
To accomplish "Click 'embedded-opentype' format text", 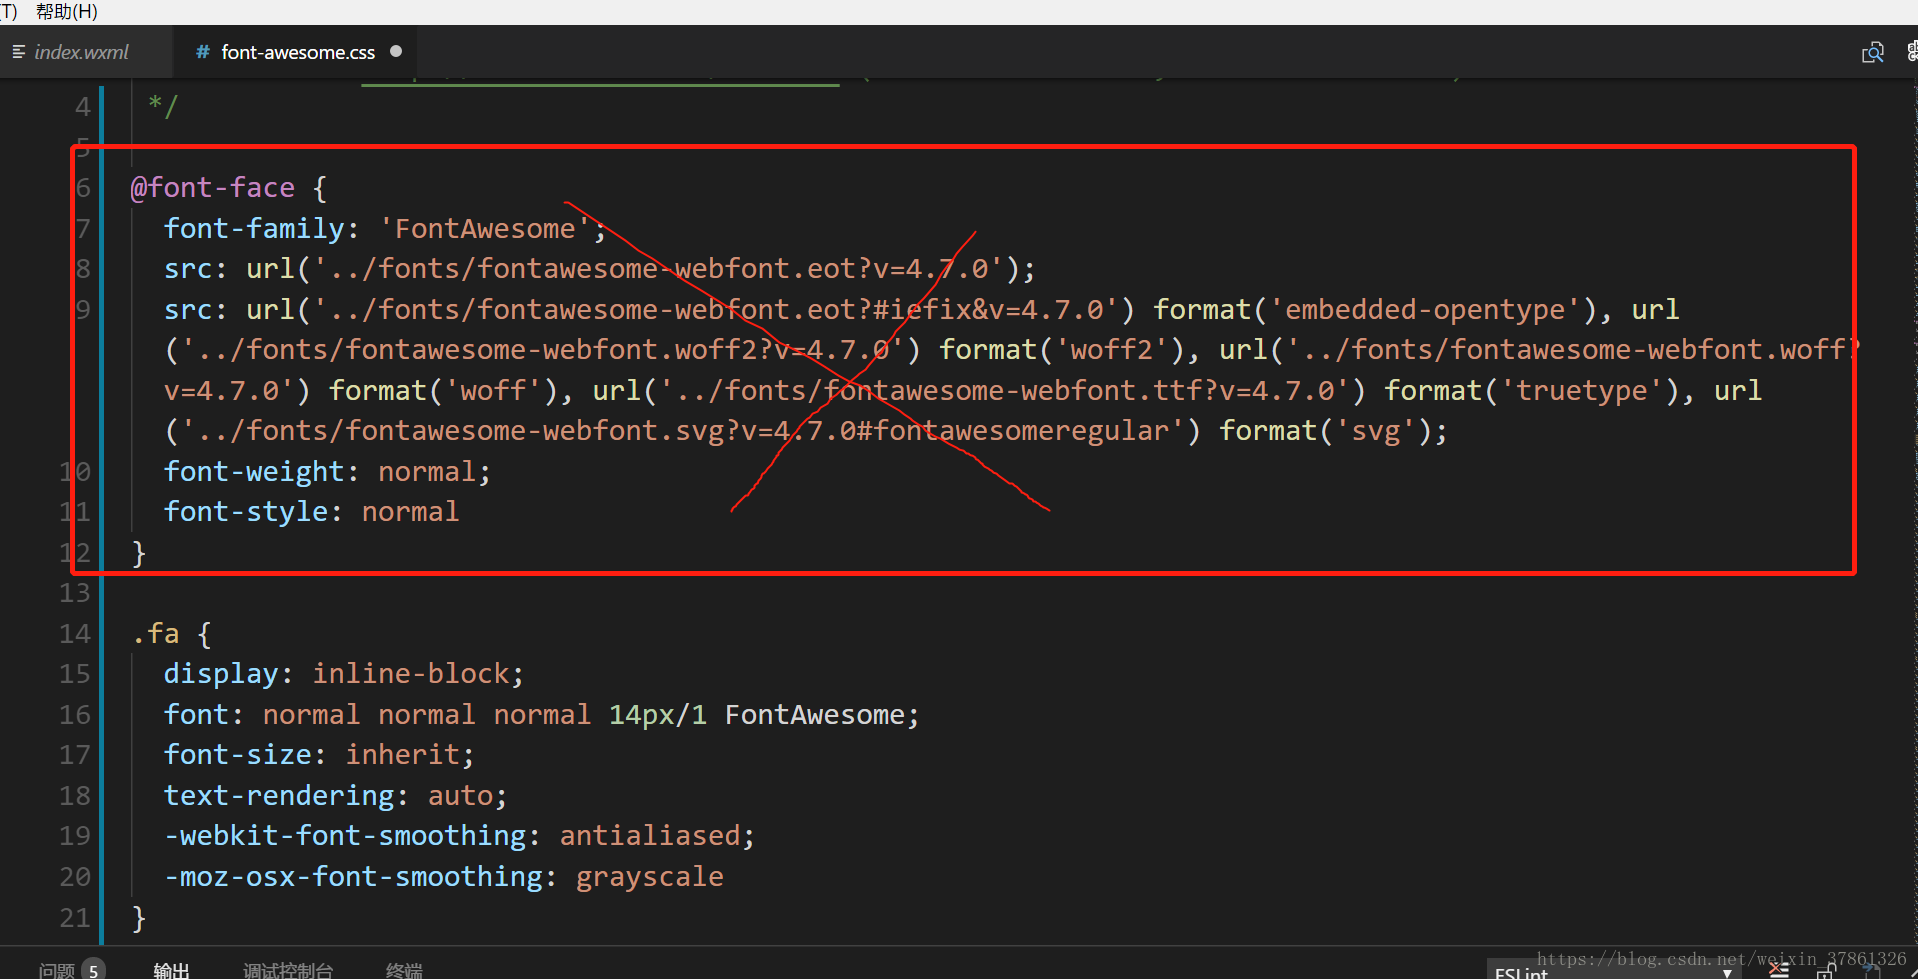I will [1425, 310].
